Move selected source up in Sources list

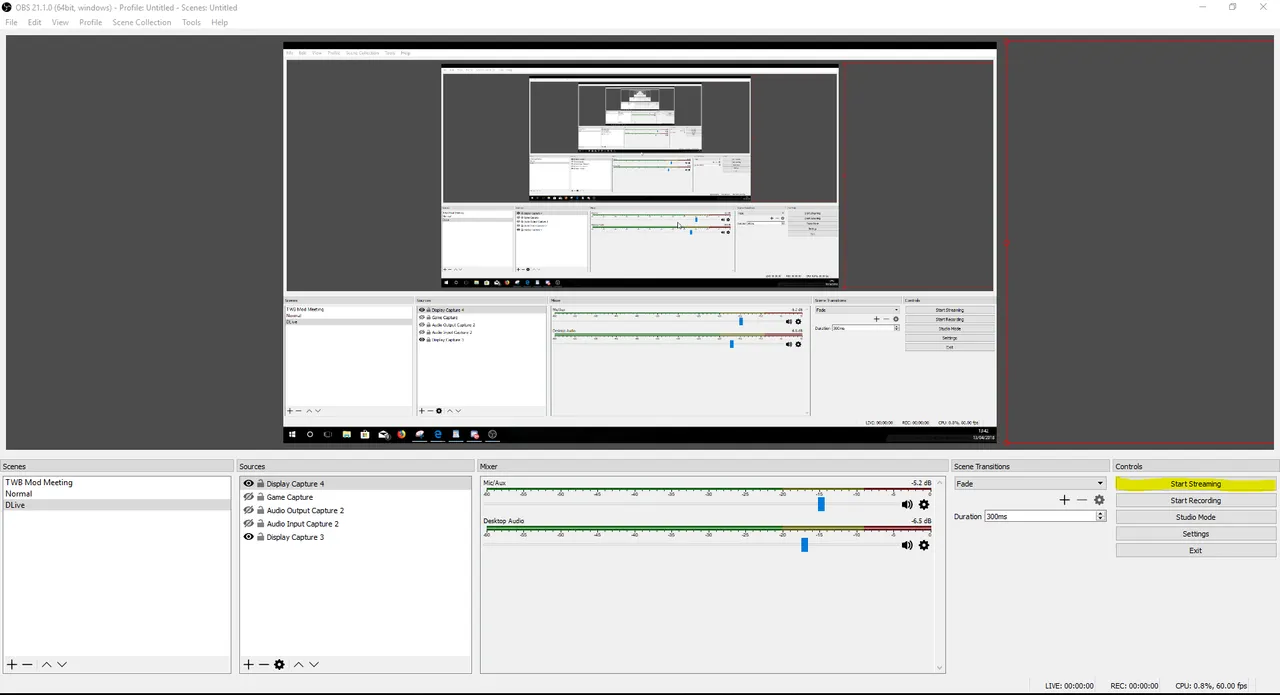point(298,664)
